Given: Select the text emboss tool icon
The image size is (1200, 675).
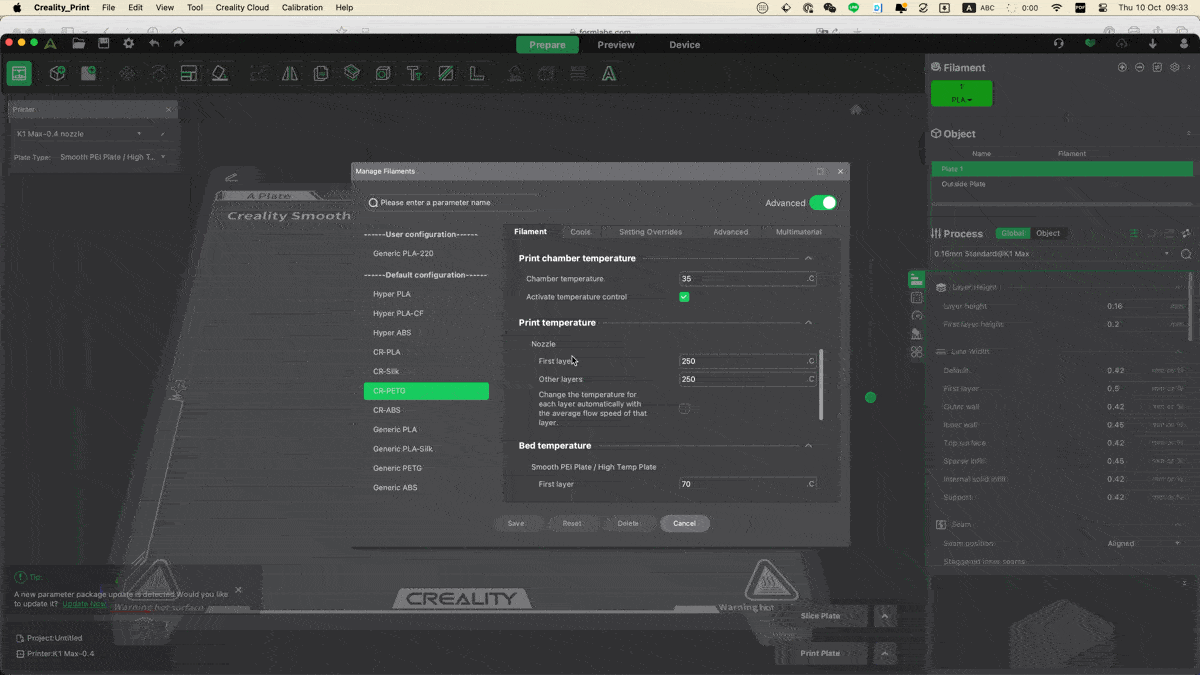Looking at the screenshot, I should [413, 74].
